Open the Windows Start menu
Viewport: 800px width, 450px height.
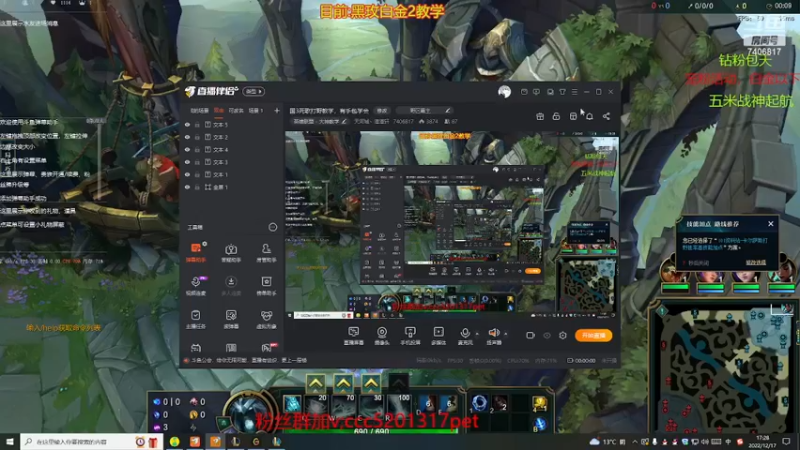pyautogui.click(x=10, y=442)
